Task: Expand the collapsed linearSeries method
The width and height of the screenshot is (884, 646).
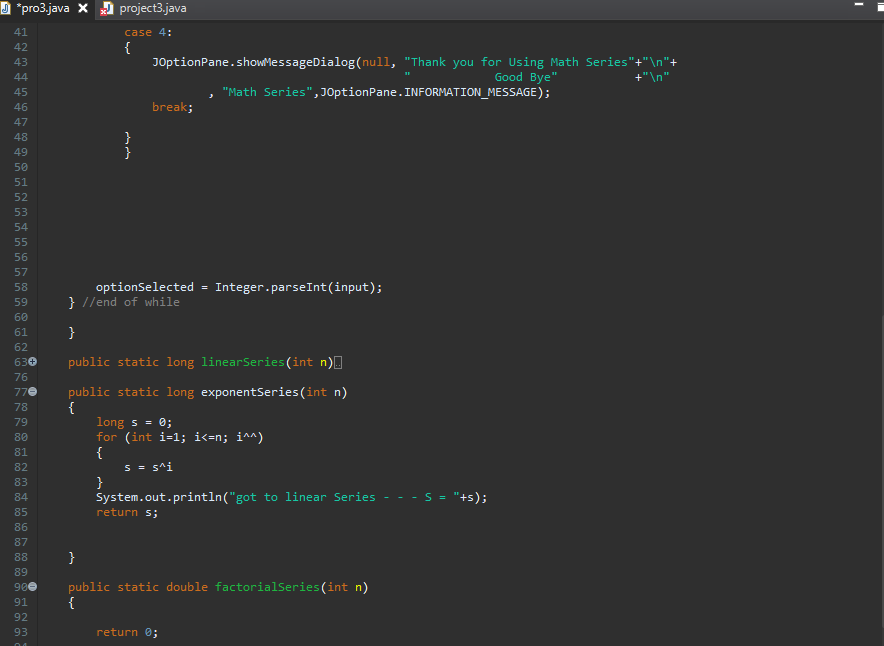Action: (x=33, y=361)
